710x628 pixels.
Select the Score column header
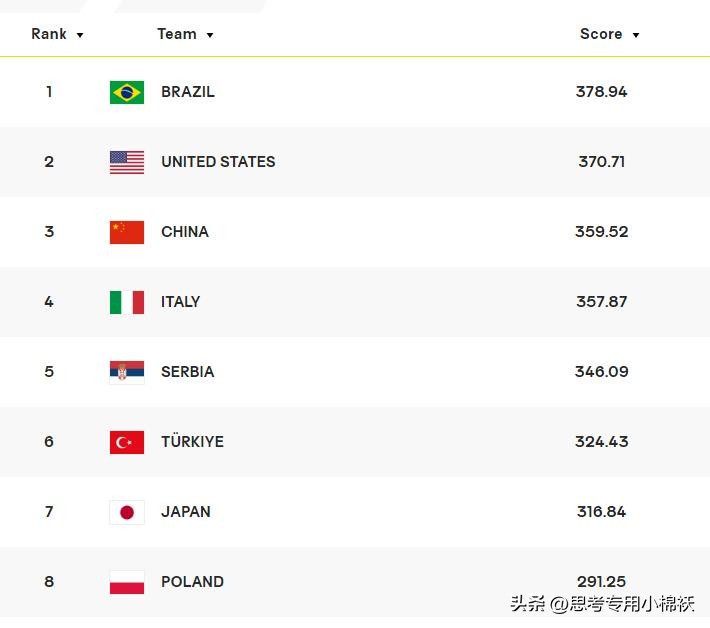point(601,34)
